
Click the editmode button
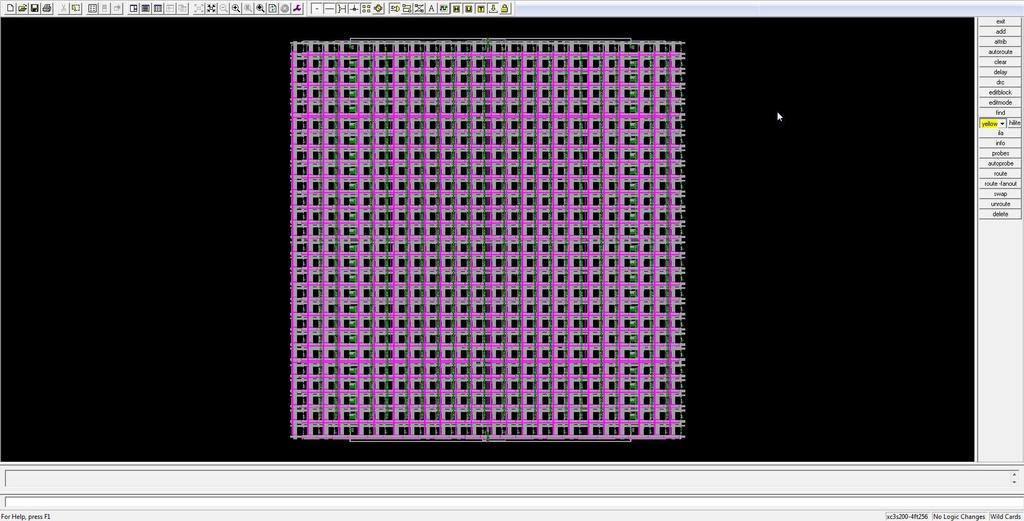(x=1000, y=103)
